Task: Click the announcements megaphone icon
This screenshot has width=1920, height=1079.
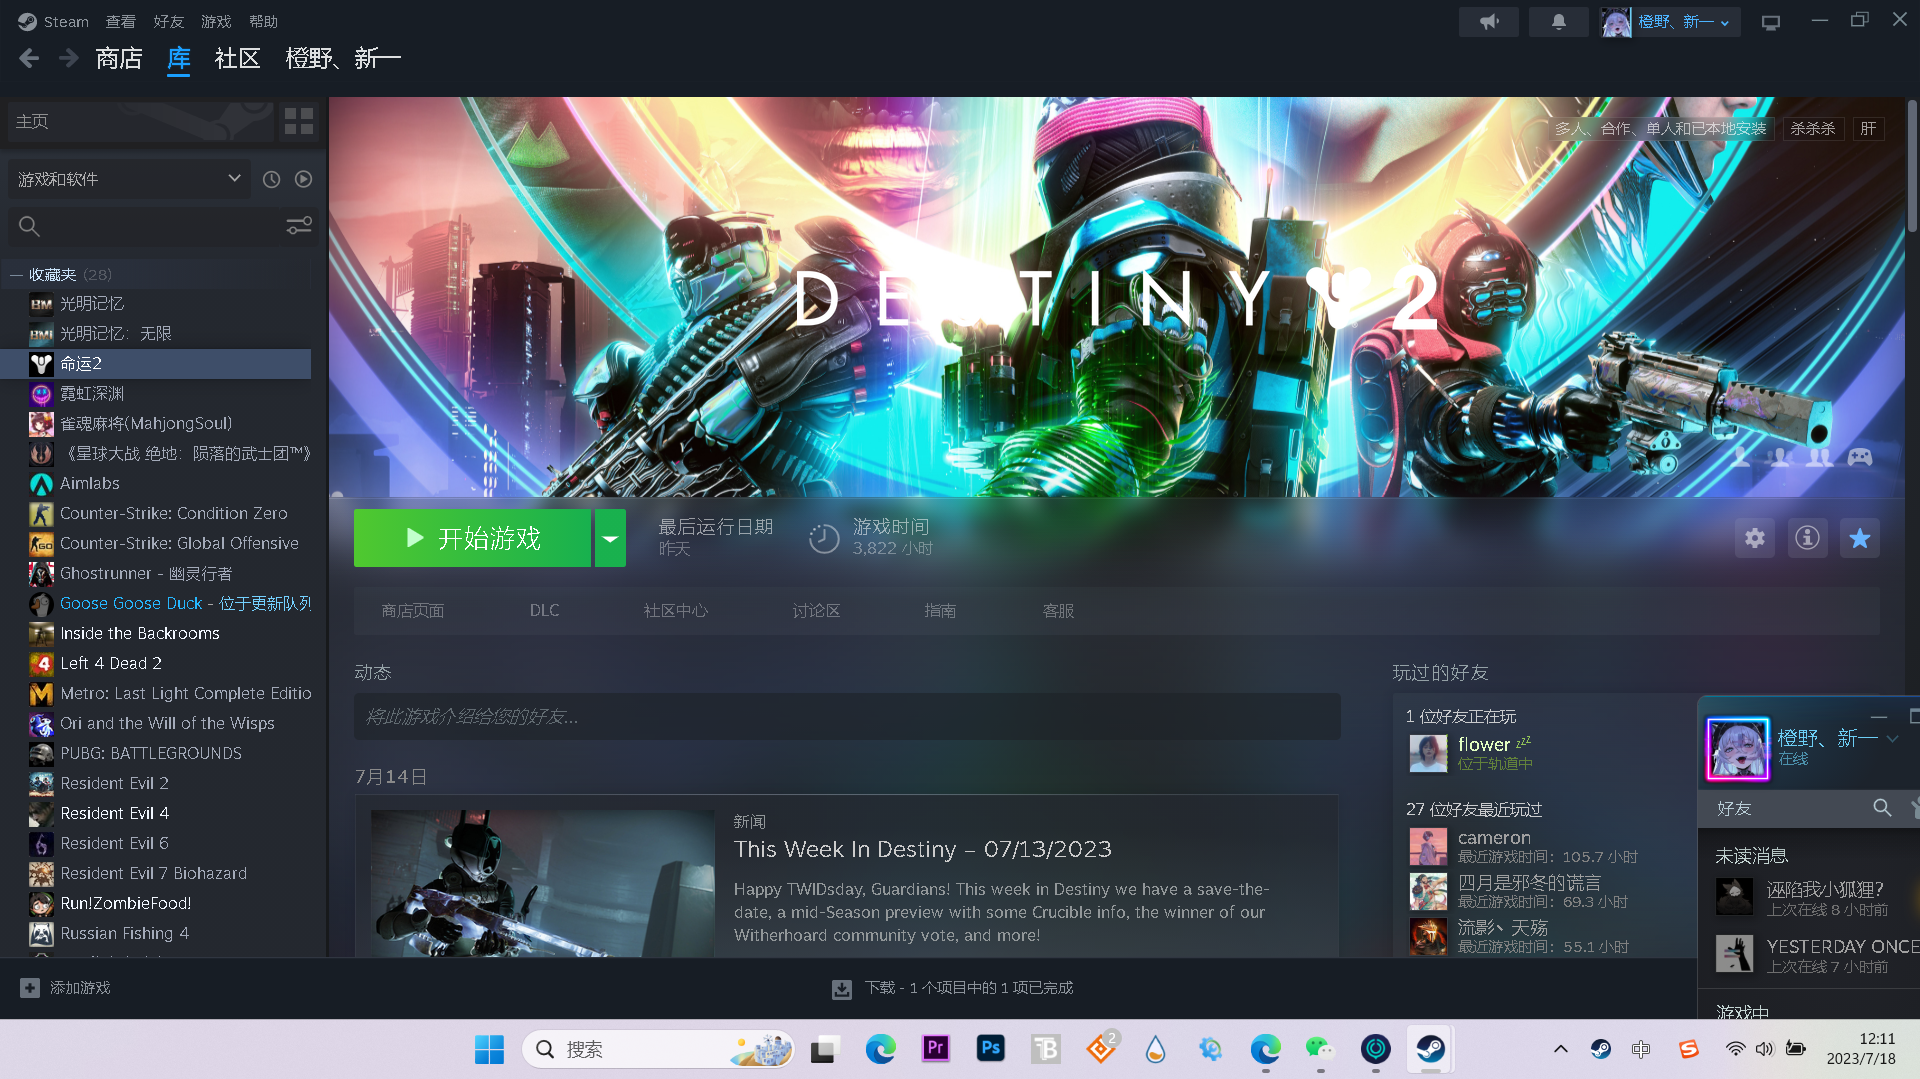Action: 1489,22
